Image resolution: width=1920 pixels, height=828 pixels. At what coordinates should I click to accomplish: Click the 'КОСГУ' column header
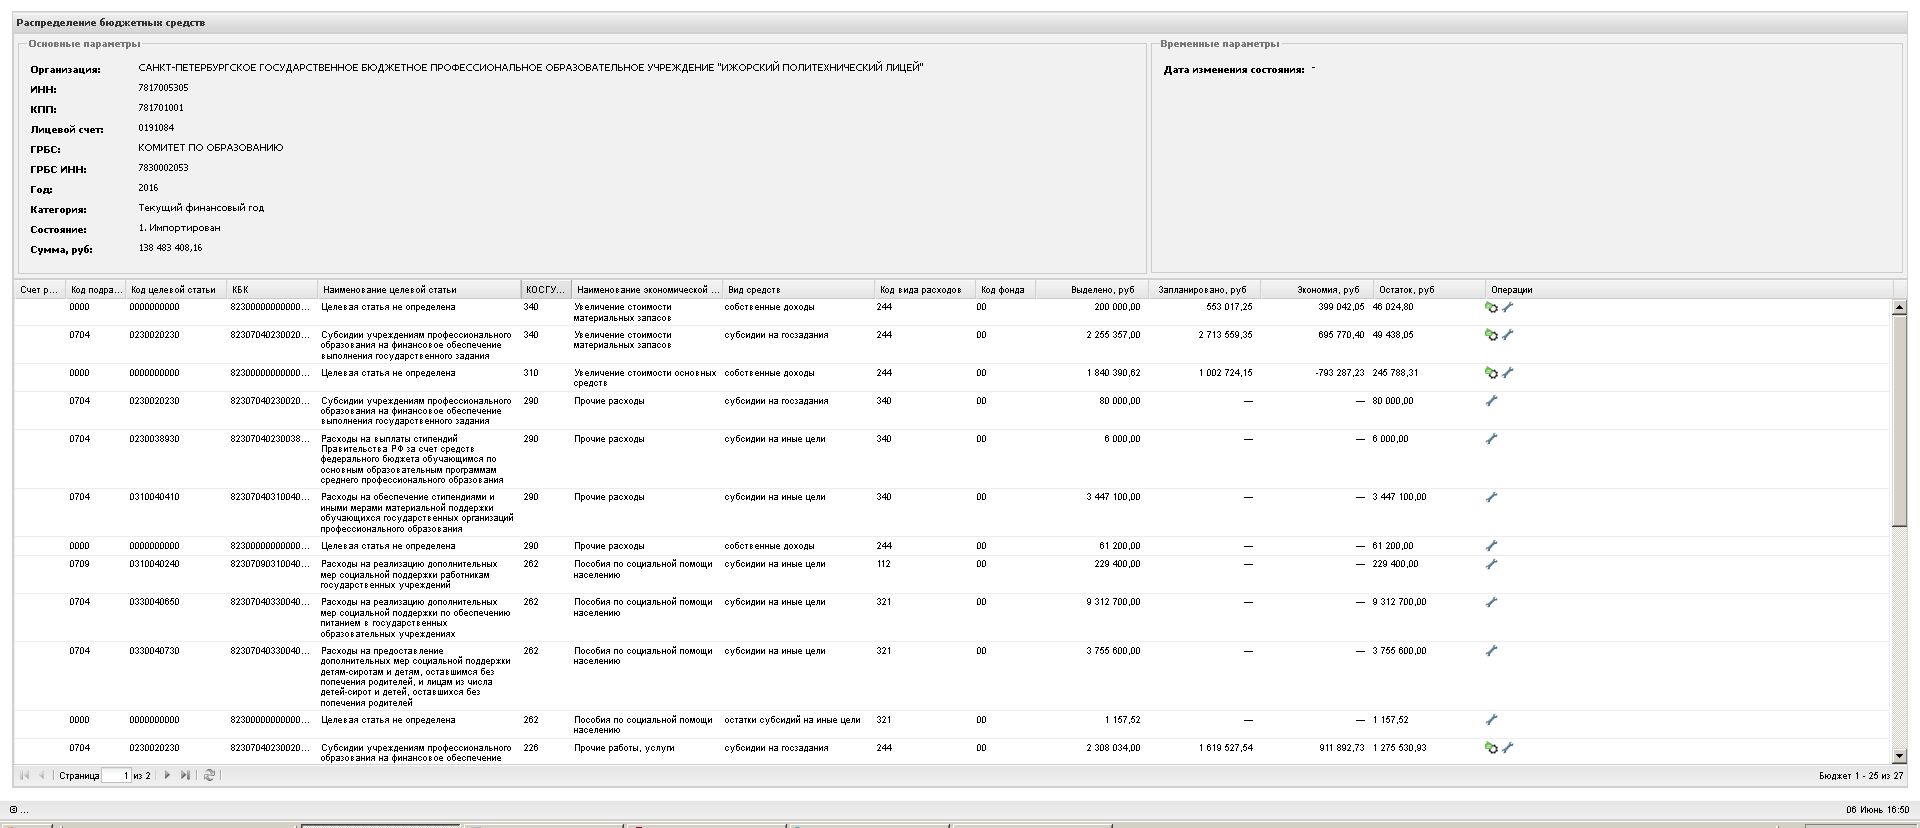coord(545,290)
